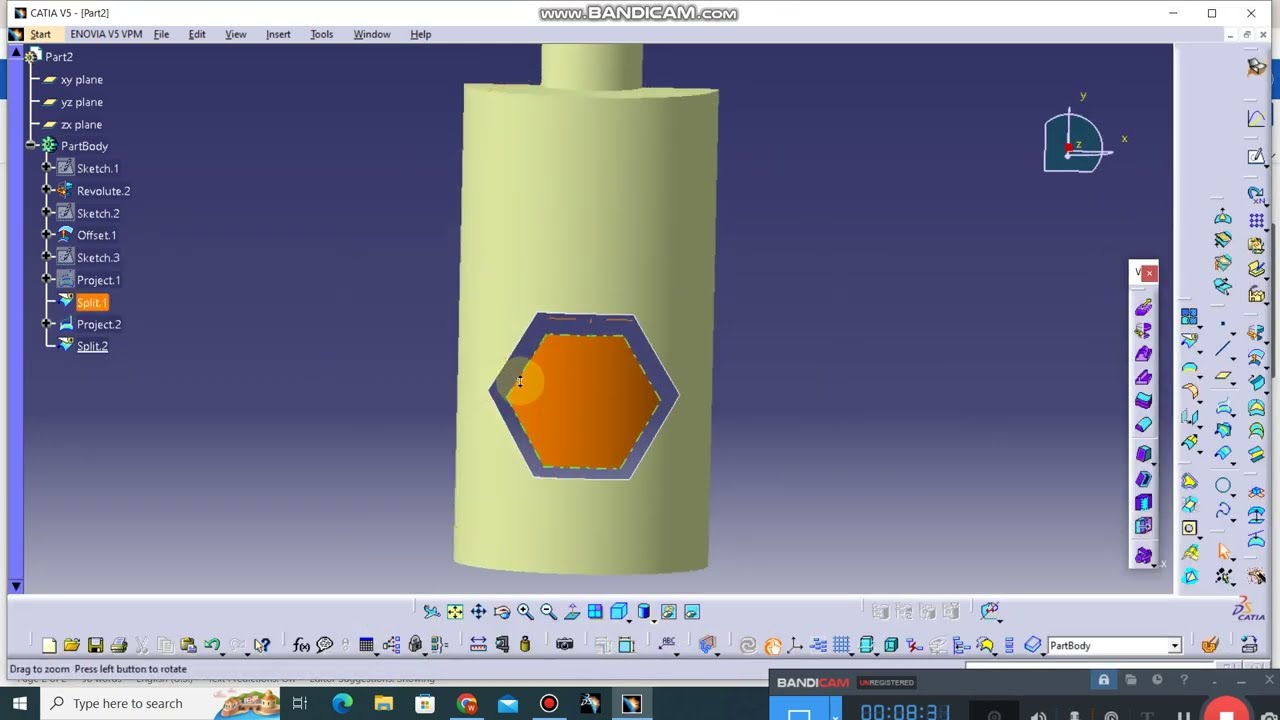This screenshot has width=1280, height=720.
Task: Click the Sketch tool icon on right toolbar
Action: 1256,156
